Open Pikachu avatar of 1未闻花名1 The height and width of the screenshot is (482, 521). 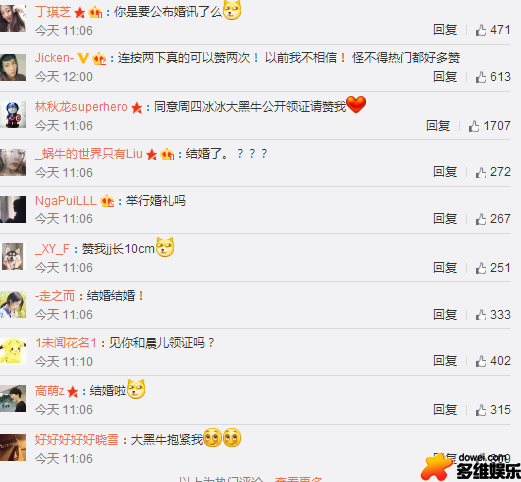(x=13, y=351)
